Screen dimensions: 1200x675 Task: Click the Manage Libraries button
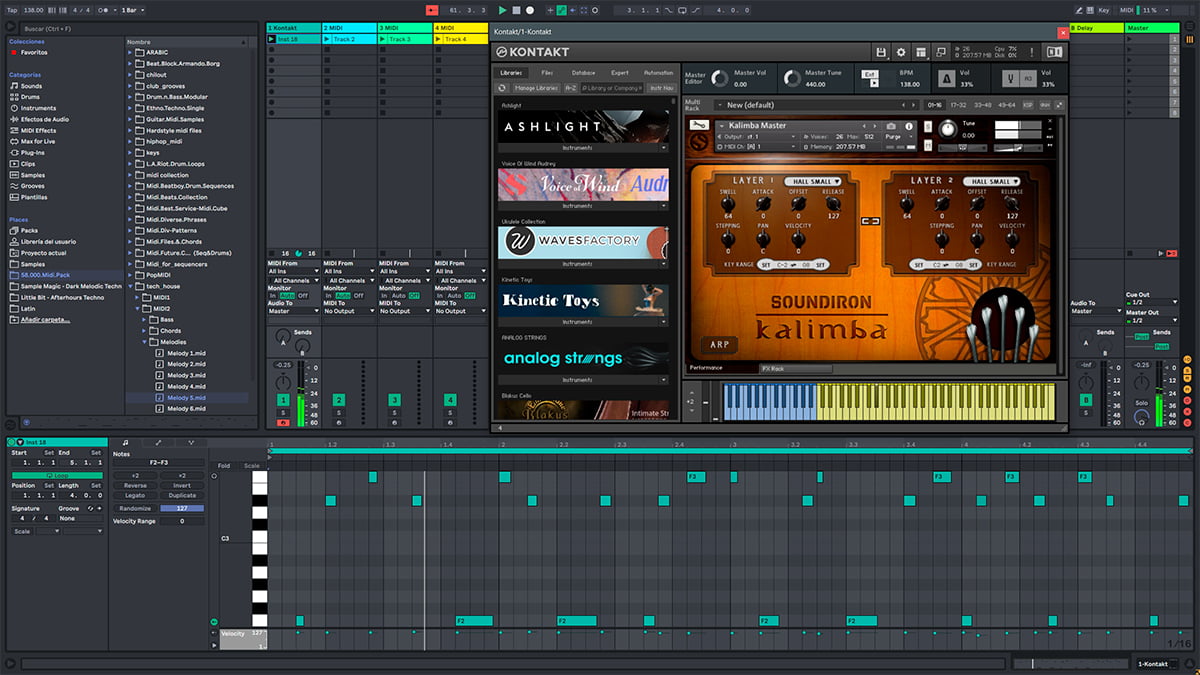(536, 88)
